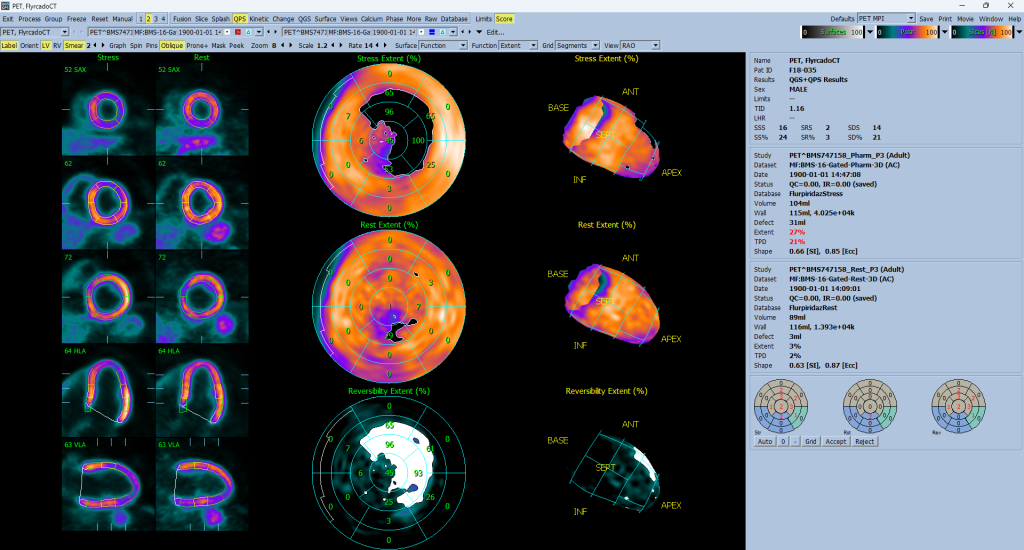Open the Process menu
The height and width of the screenshot is (550, 1024).
coord(29,19)
